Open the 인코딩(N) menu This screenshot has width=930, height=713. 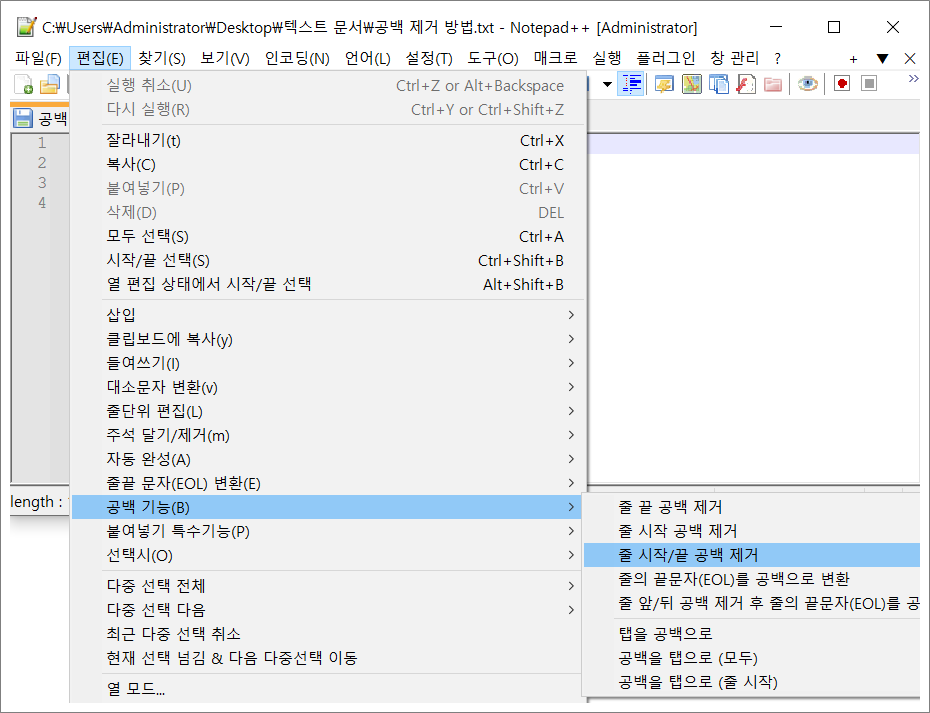[x=297, y=58]
